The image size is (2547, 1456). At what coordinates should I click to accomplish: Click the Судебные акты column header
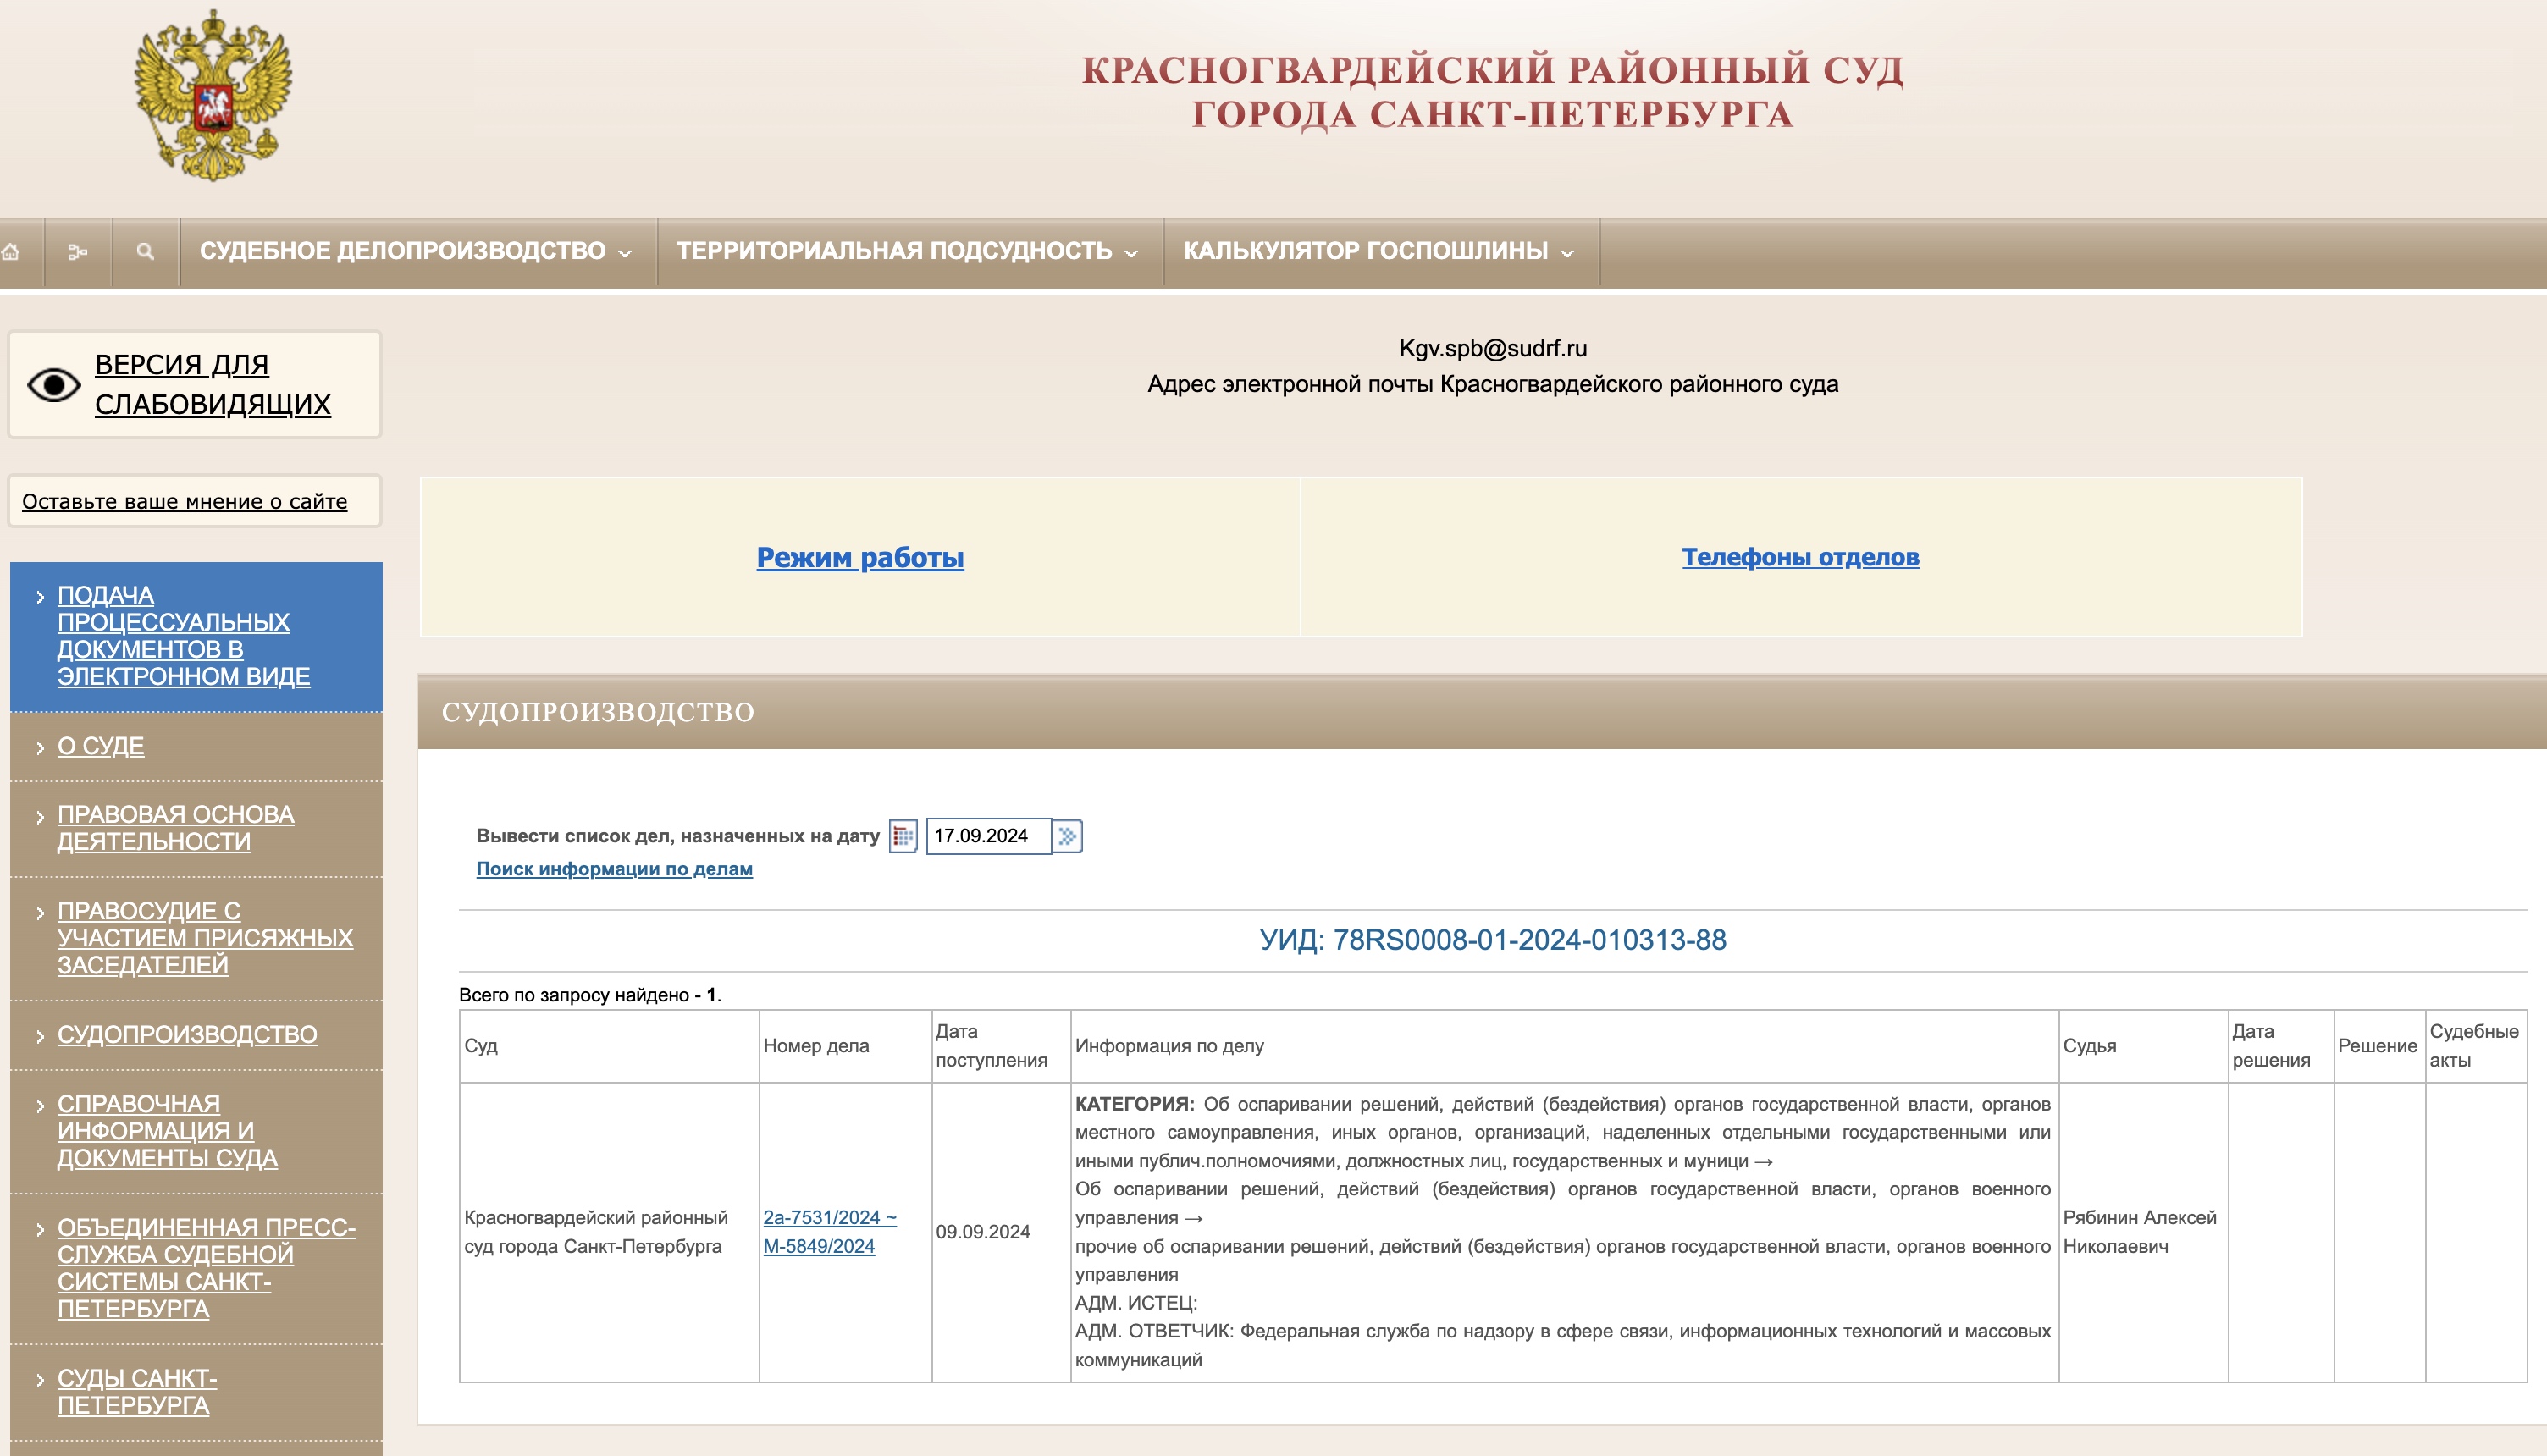[2474, 1046]
